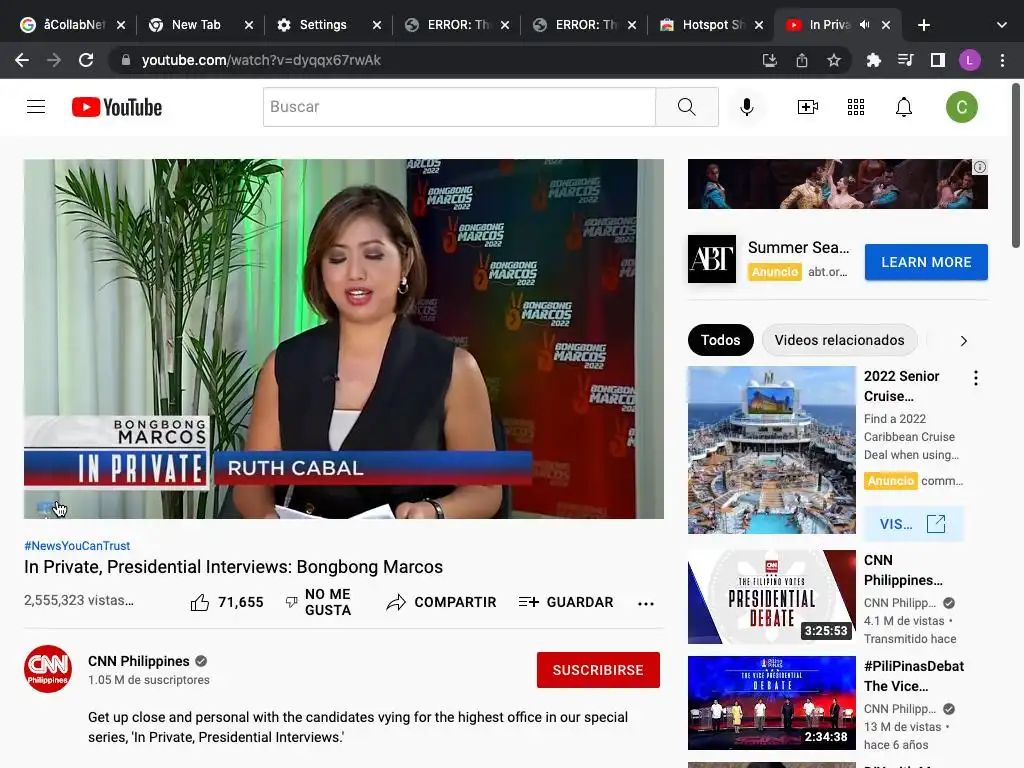Viewport: 1024px width, 768px height.
Task: Like the video with thumbs-up icon
Action: click(200, 602)
